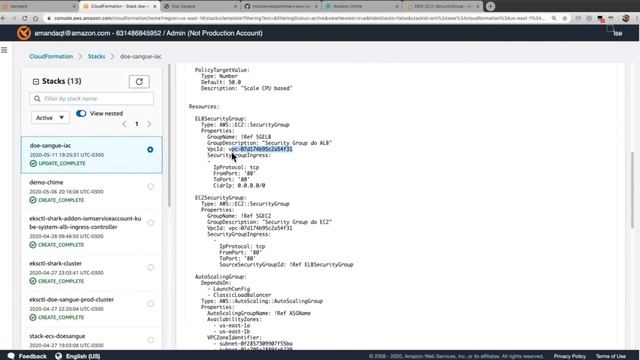Open the Feedback link in footer
Image resolution: width=640 pixels, height=360 pixels.
[x=33, y=356]
